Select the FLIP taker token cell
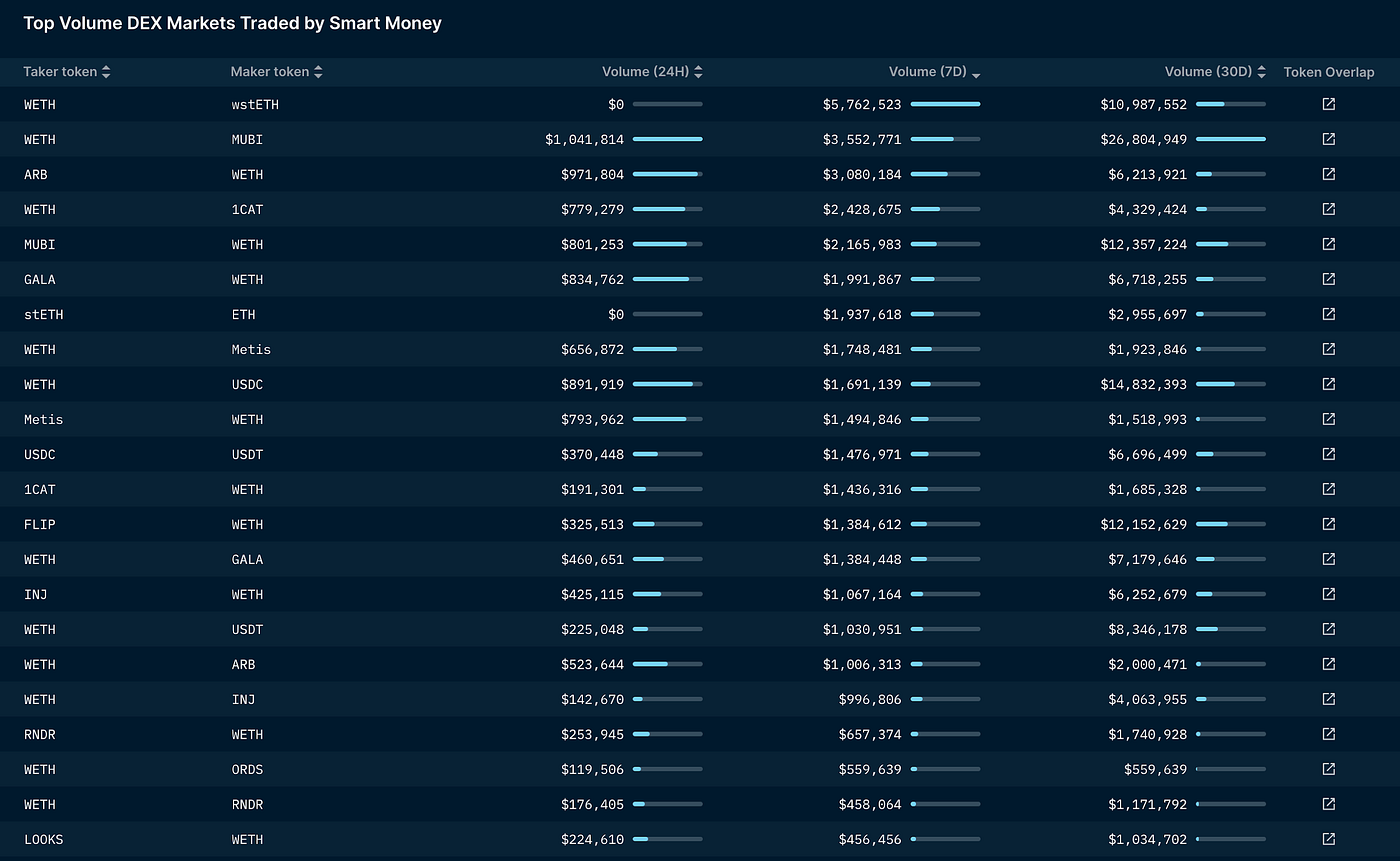The image size is (1400, 861). [x=40, y=524]
